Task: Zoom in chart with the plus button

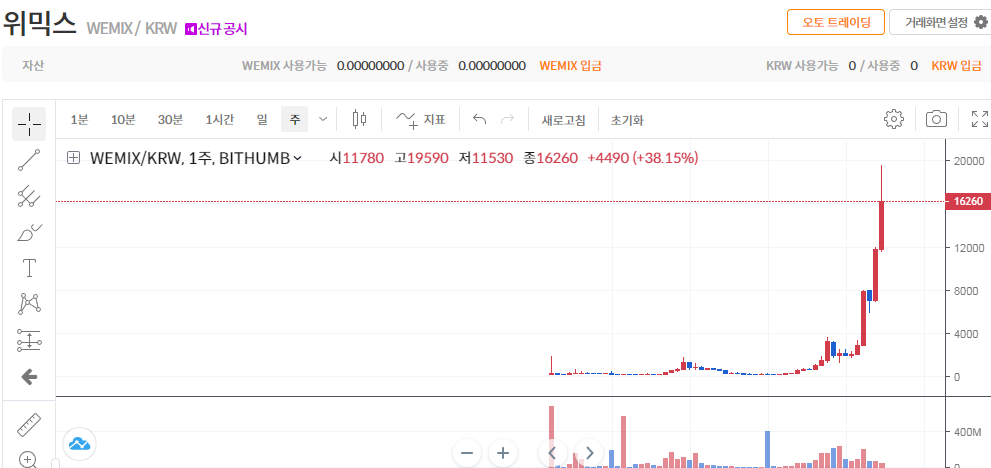Action: 503,453
